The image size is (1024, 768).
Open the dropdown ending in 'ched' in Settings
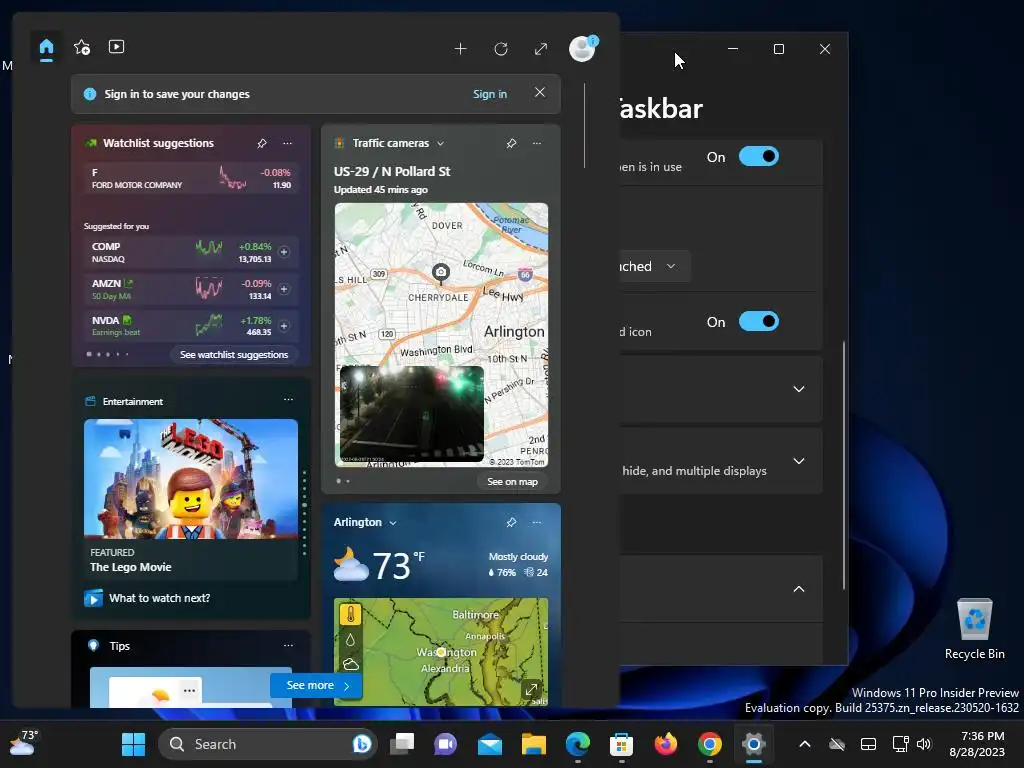point(653,266)
